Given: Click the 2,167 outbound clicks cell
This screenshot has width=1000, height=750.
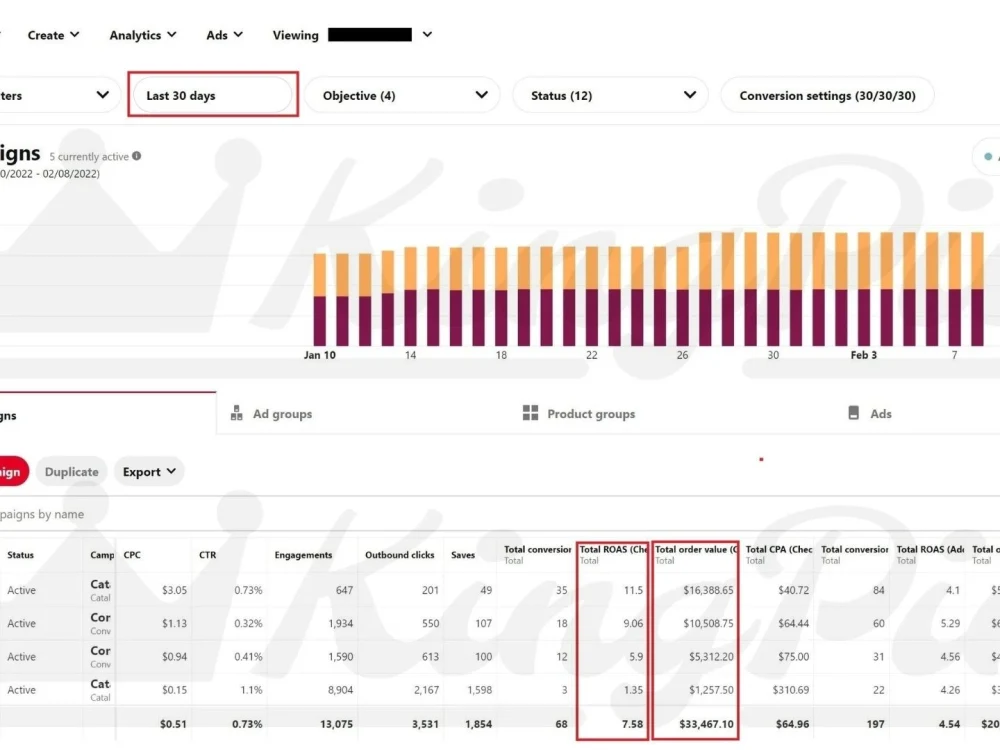Looking at the screenshot, I should click(426, 690).
